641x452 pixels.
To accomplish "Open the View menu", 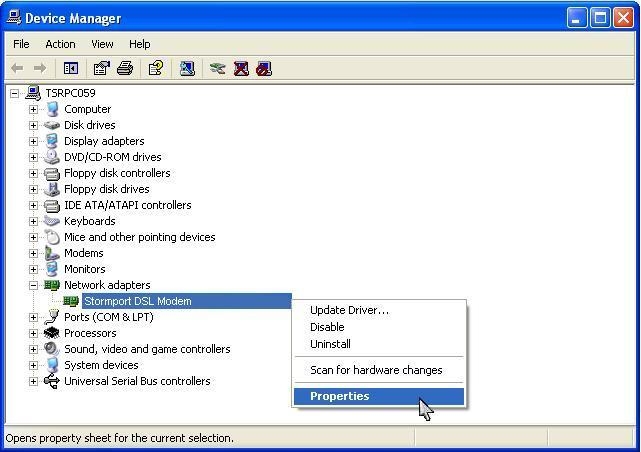I will 102,44.
